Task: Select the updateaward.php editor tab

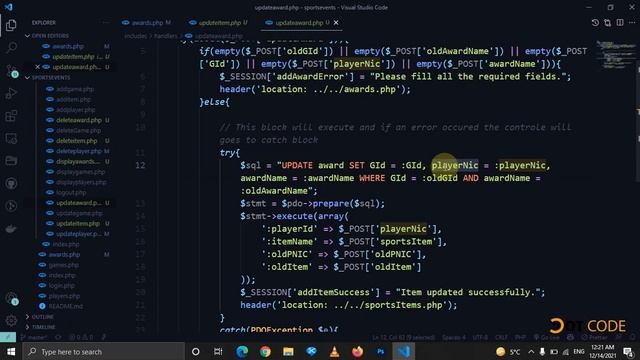Action: point(300,23)
